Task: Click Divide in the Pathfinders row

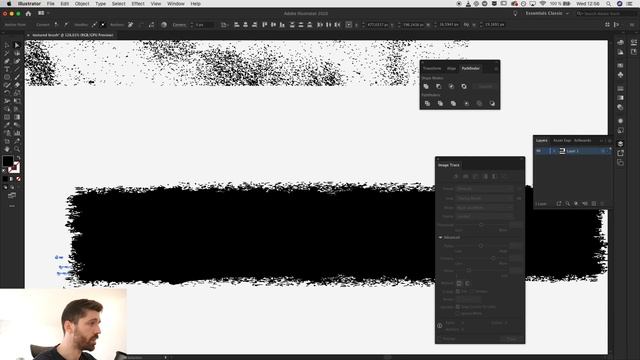Action: click(x=427, y=104)
